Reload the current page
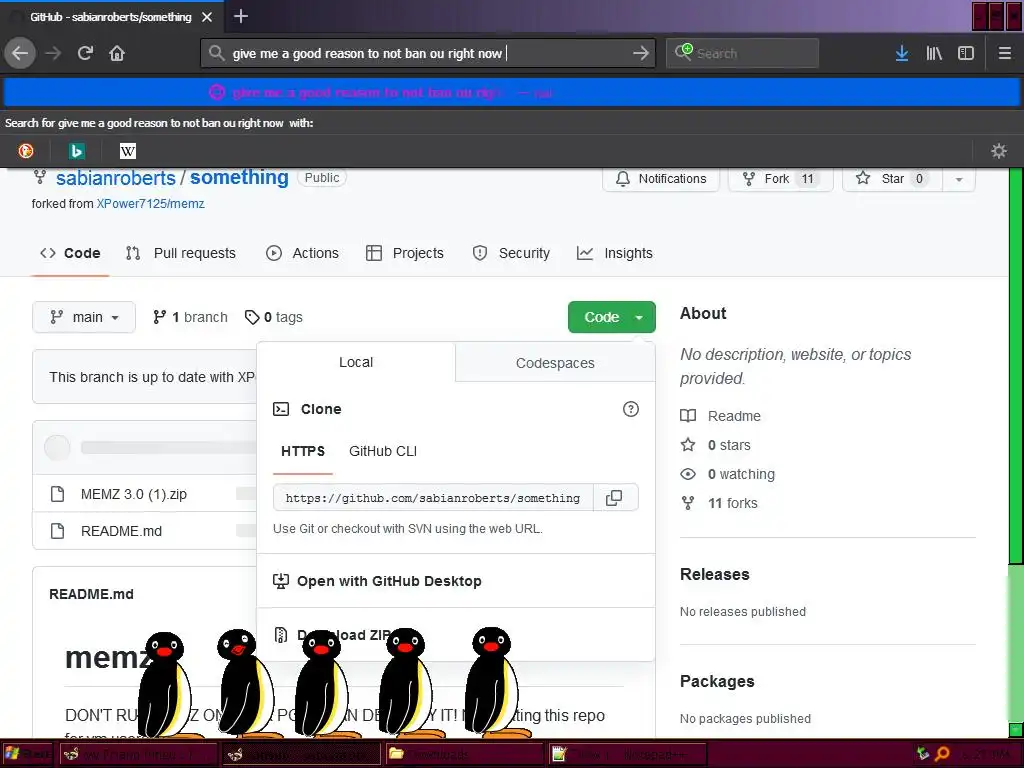The height and width of the screenshot is (768, 1024). 86,53
